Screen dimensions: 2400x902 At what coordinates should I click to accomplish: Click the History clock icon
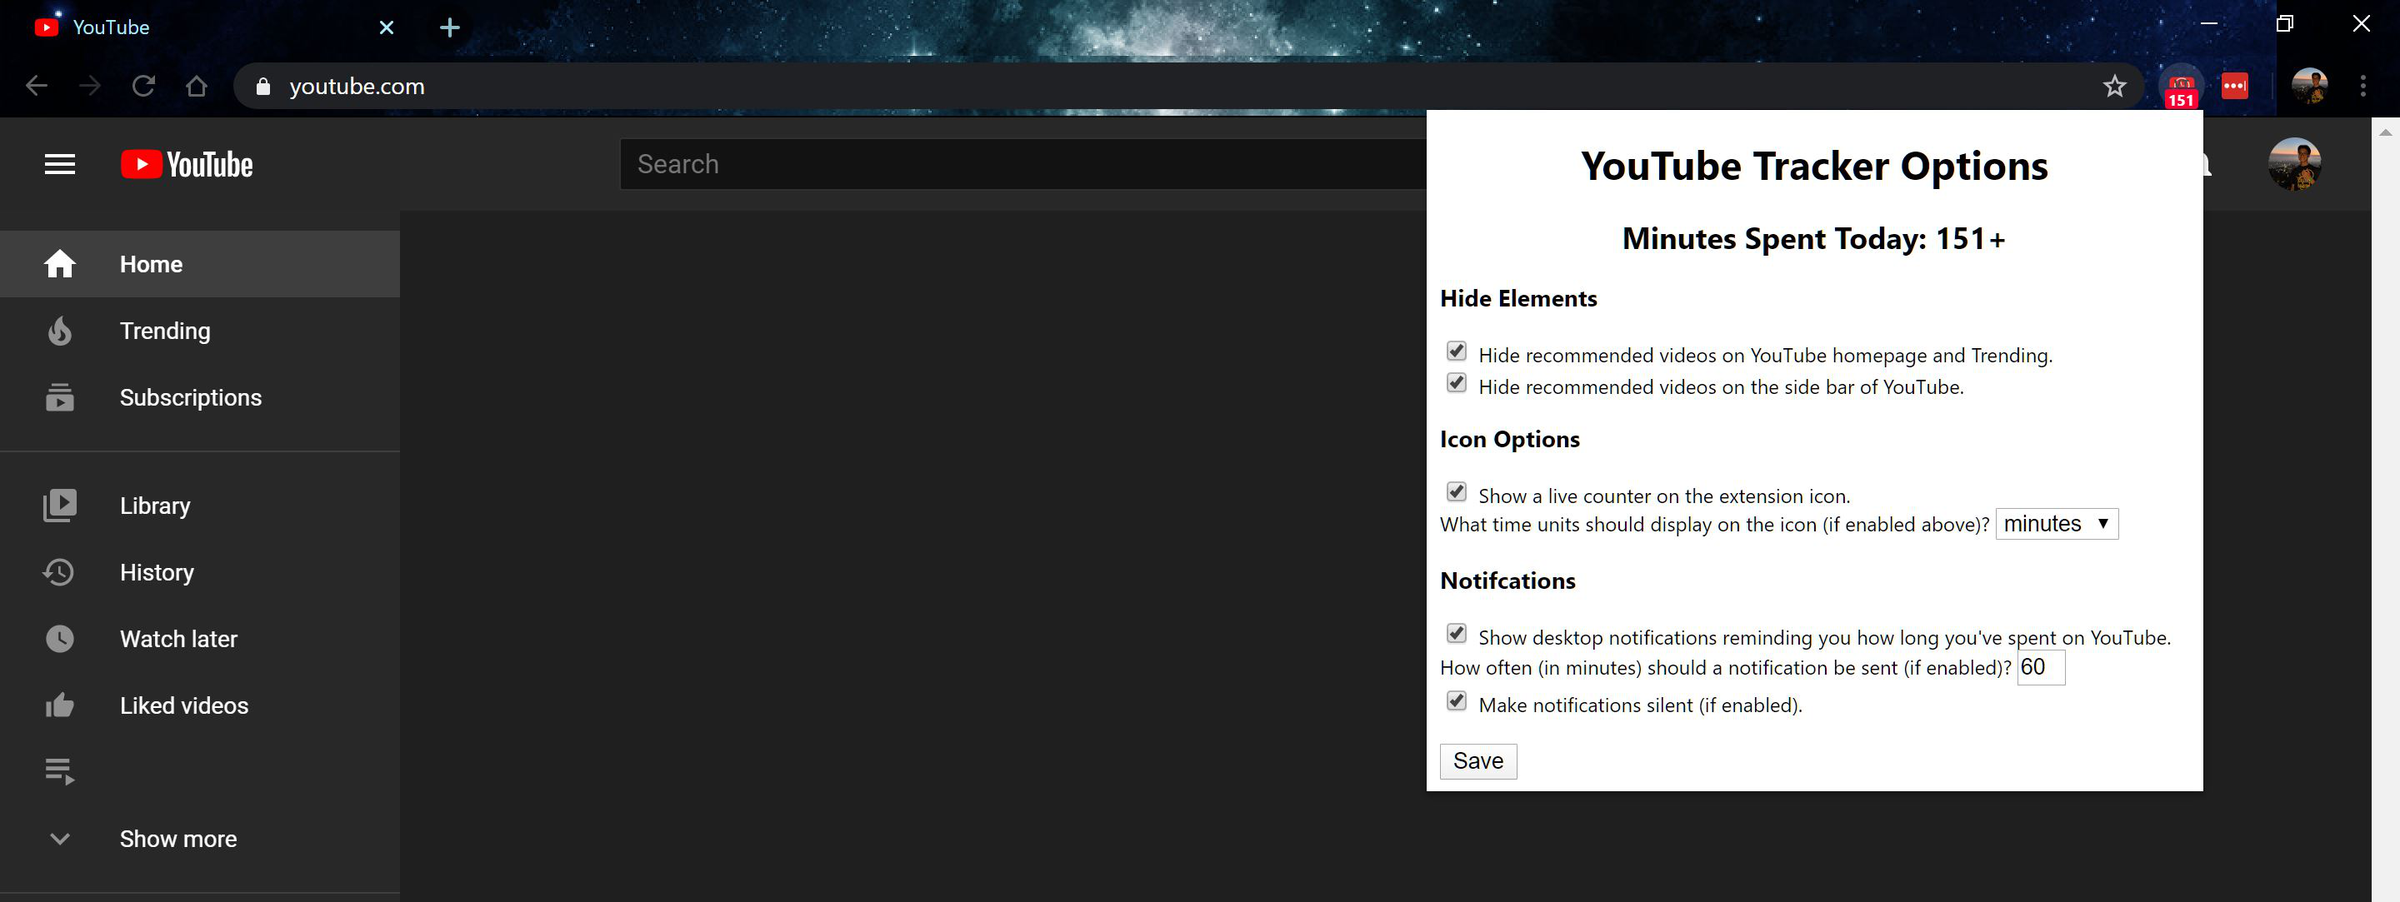click(x=58, y=572)
